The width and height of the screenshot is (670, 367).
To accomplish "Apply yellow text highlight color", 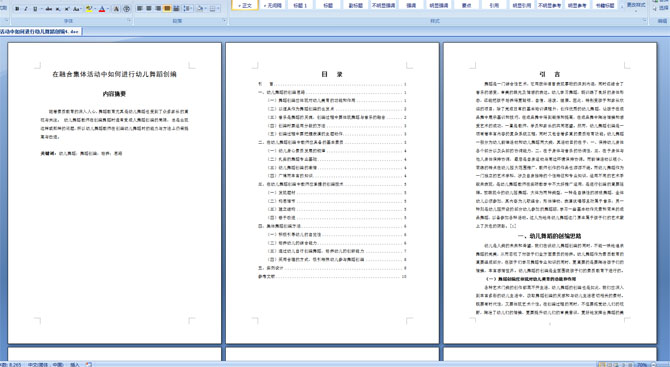I will click(x=88, y=9).
